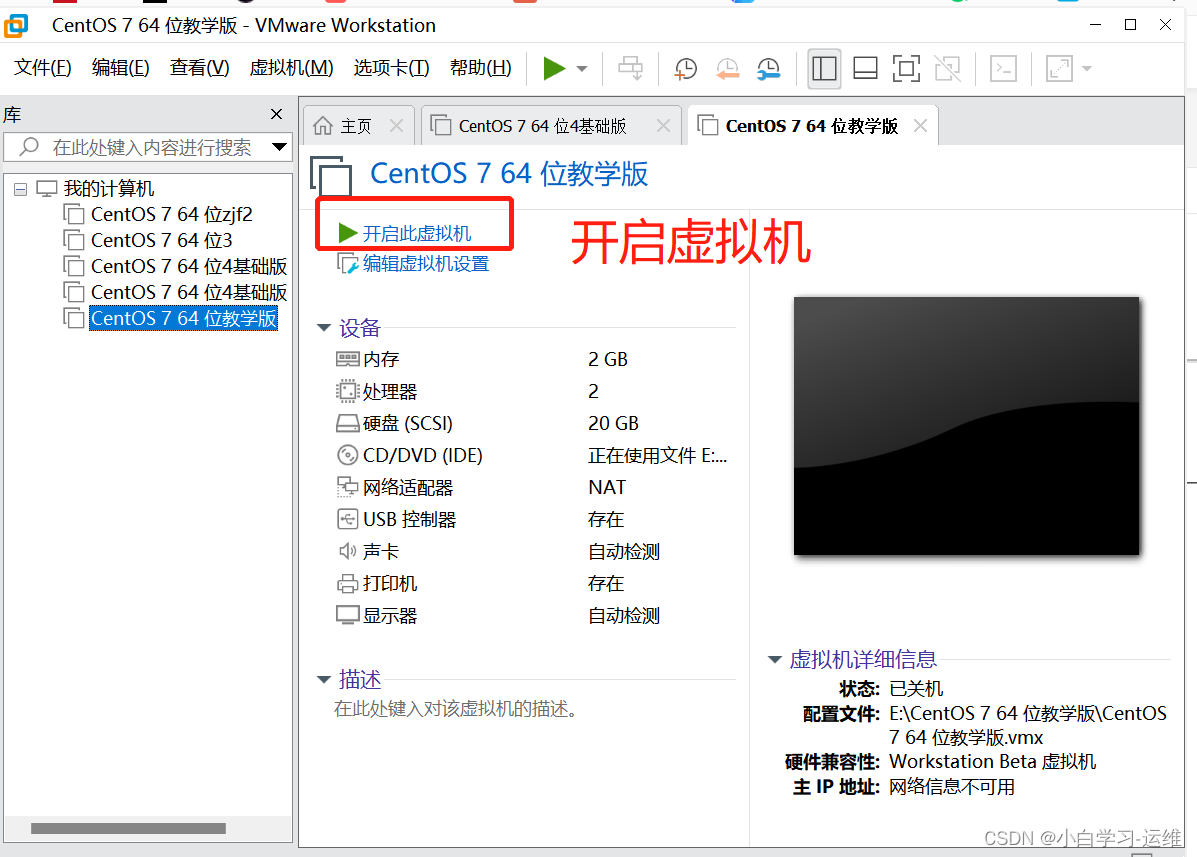Open the 帮助(H) menu
This screenshot has height=857, width=1197.
tap(481, 68)
